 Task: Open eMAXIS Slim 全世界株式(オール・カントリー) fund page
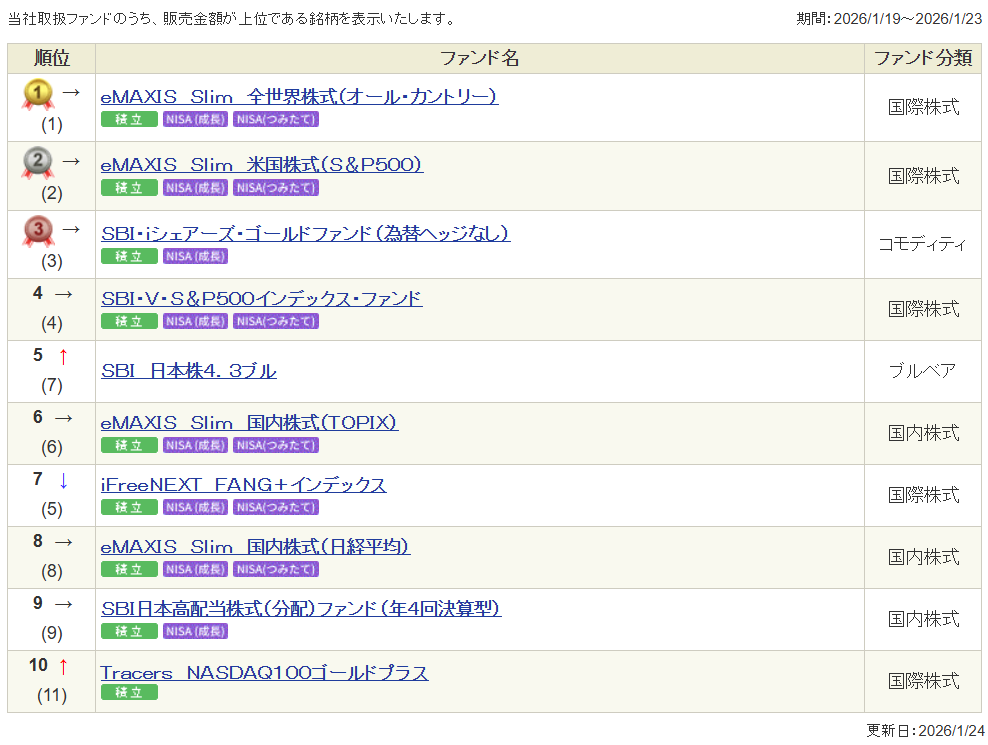point(299,97)
